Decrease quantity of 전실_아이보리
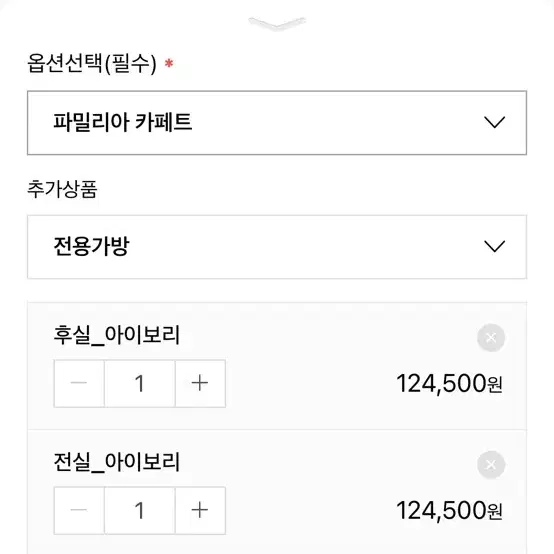This screenshot has height=554, width=554. 79,510
